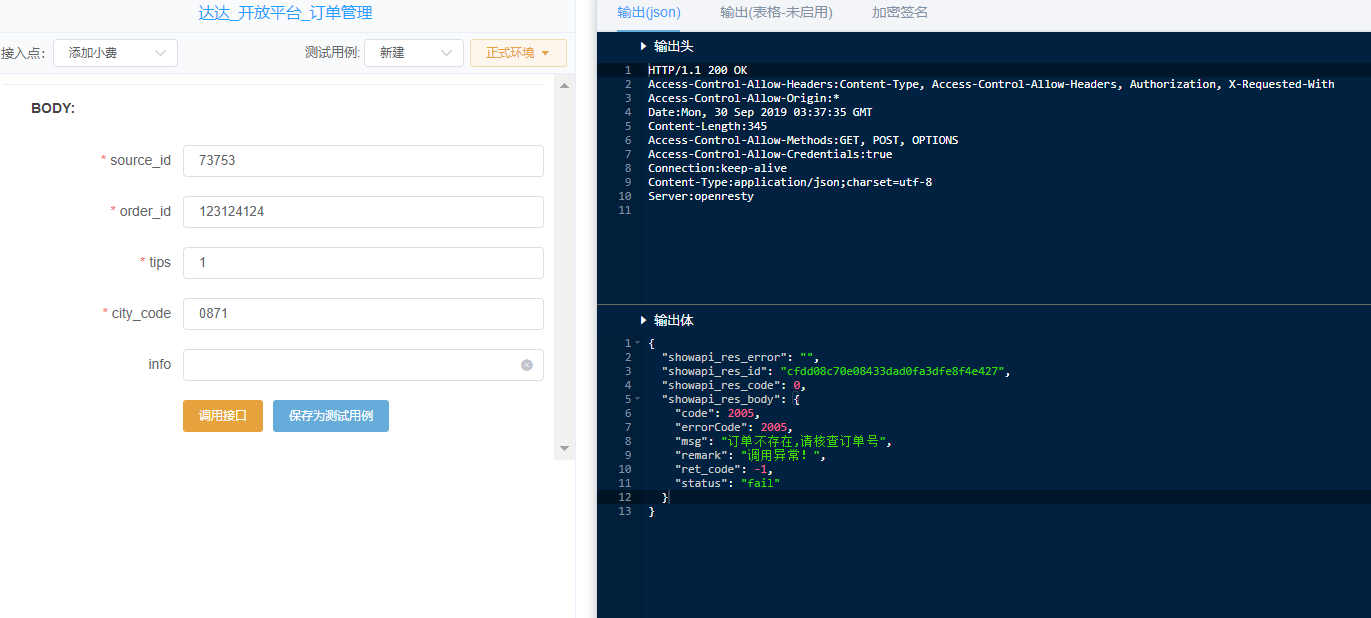Click the "remark" 调用异常 line
1371x618 pixels.
click(x=751, y=455)
